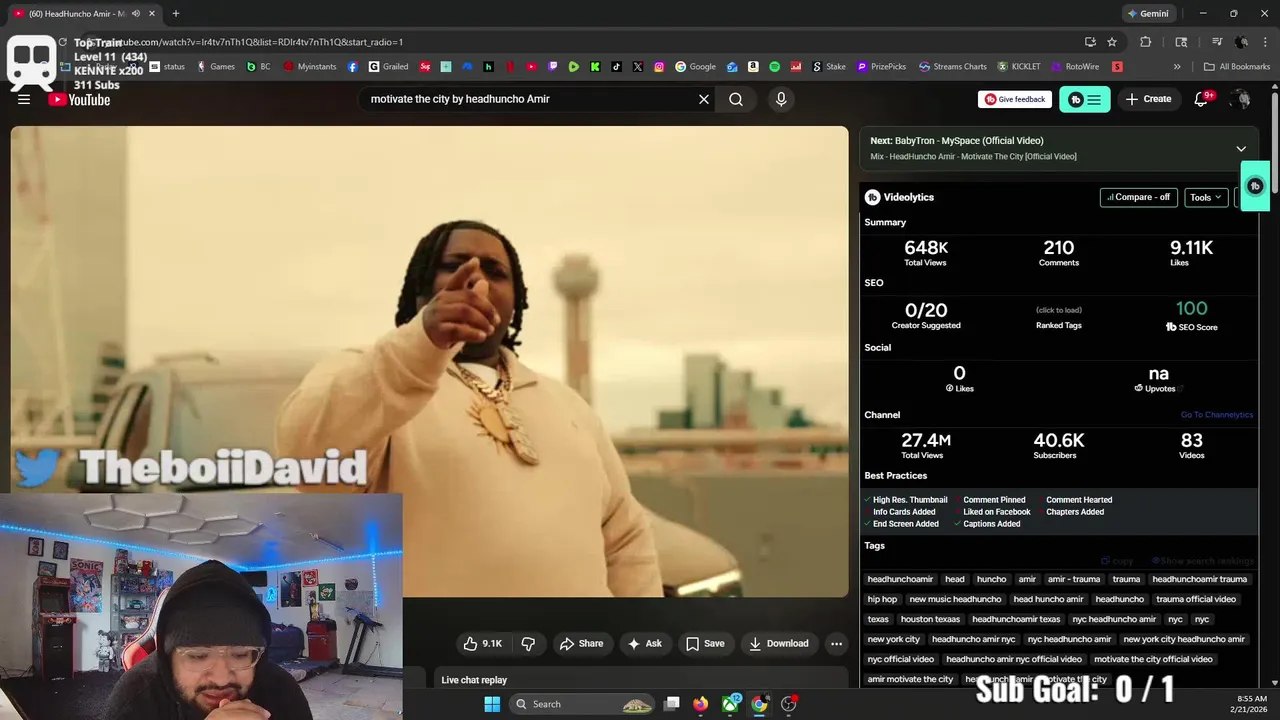Open the Xbox app in taskbar
Image resolution: width=1280 pixels, height=720 pixels.
pos(730,704)
